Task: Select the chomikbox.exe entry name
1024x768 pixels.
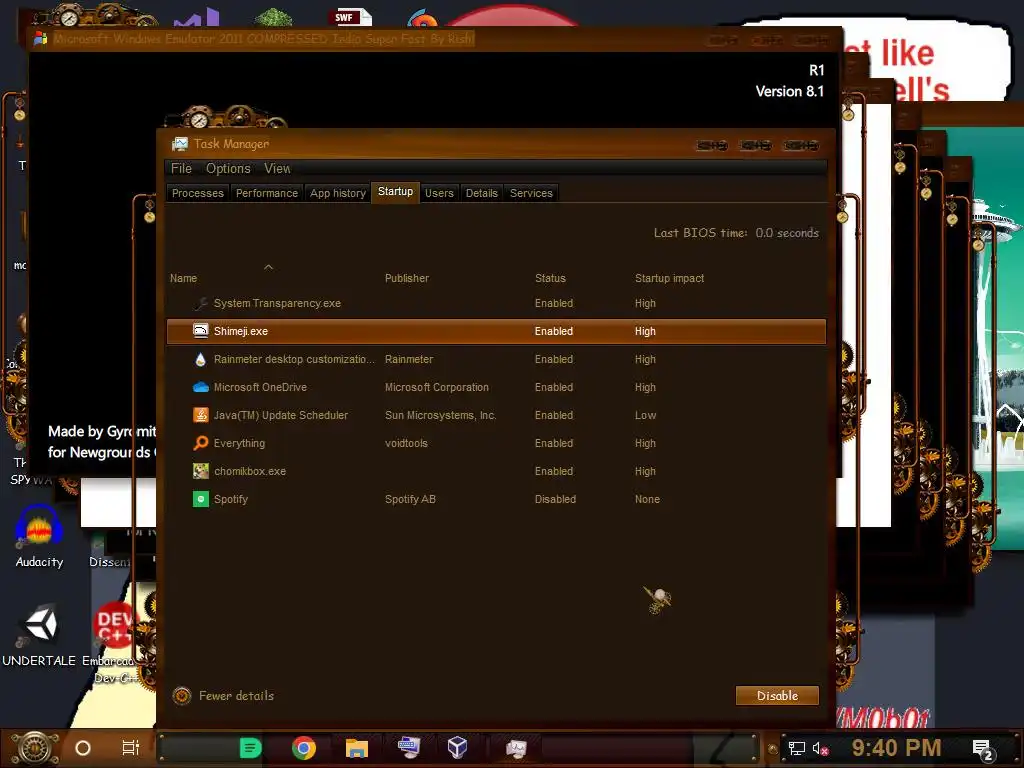Action: (x=249, y=471)
